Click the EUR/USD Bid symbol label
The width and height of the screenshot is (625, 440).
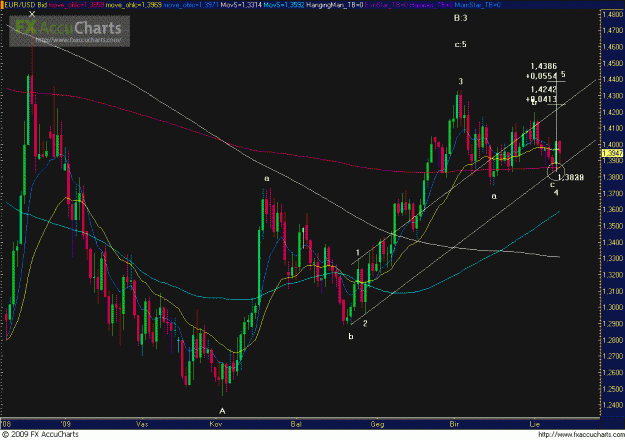(26, 5)
